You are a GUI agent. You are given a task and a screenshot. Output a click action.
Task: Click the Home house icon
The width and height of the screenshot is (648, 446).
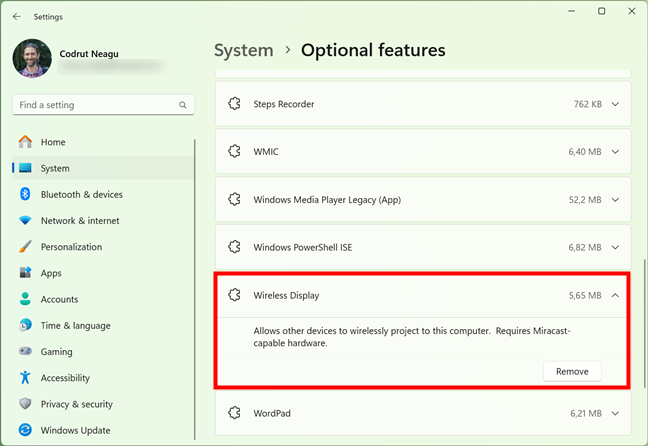(x=25, y=142)
